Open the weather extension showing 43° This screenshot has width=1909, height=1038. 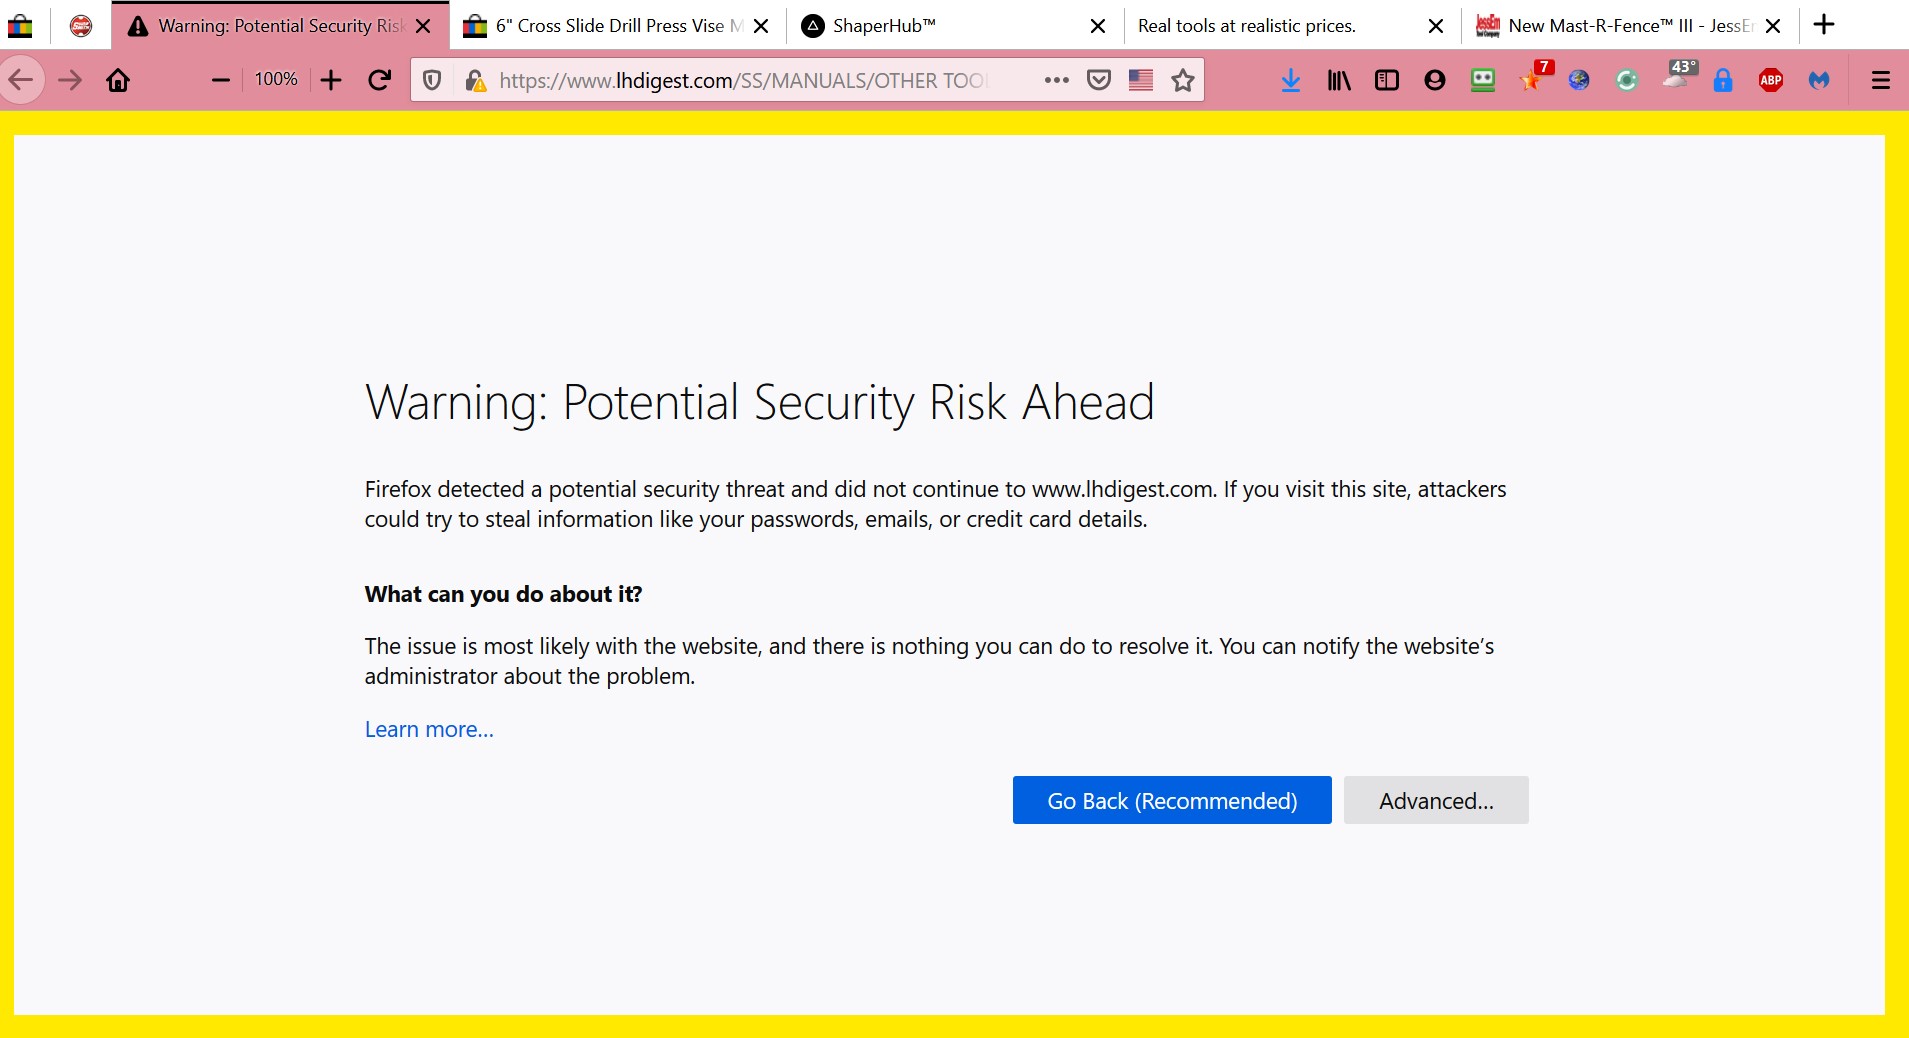coord(1679,76)
